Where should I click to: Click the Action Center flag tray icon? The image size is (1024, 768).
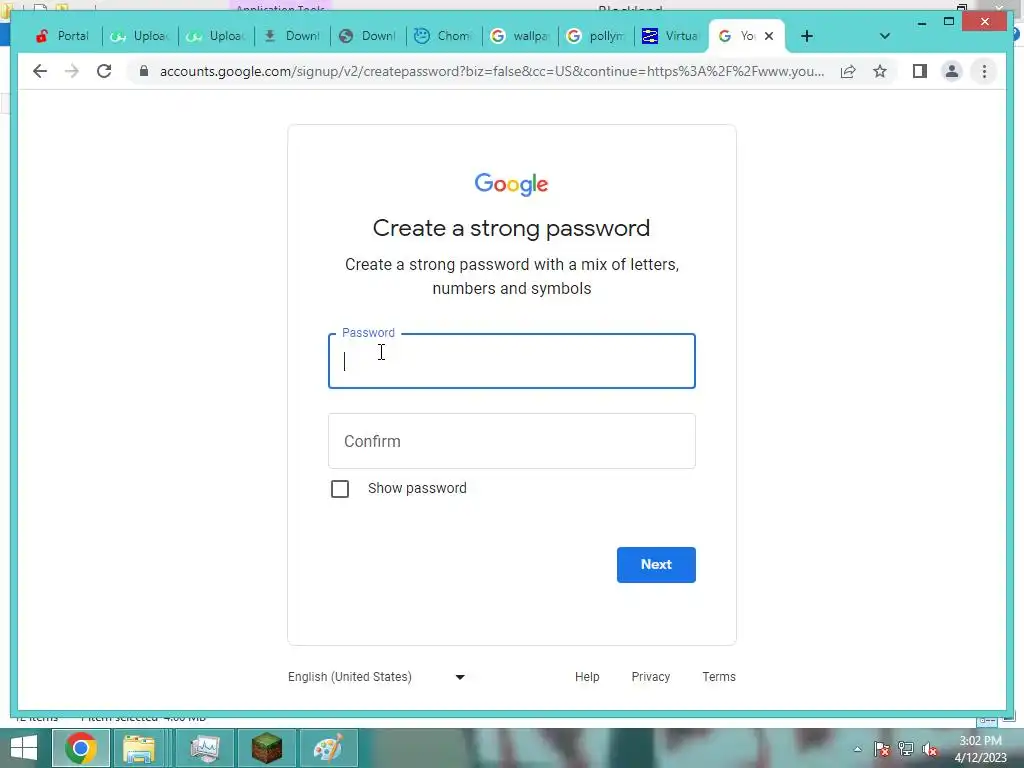pyautogui.click(x=882, y=749)
